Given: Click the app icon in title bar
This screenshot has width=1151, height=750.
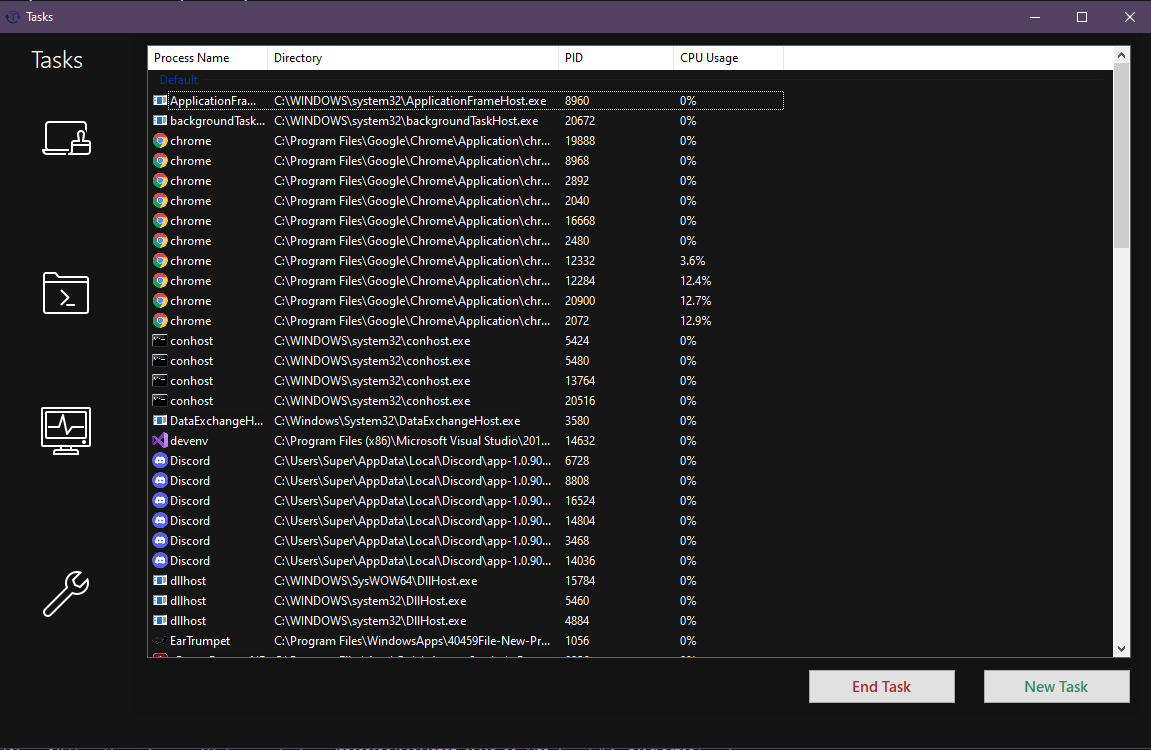Looking at the screenshot, I should [x=12, y=16].
